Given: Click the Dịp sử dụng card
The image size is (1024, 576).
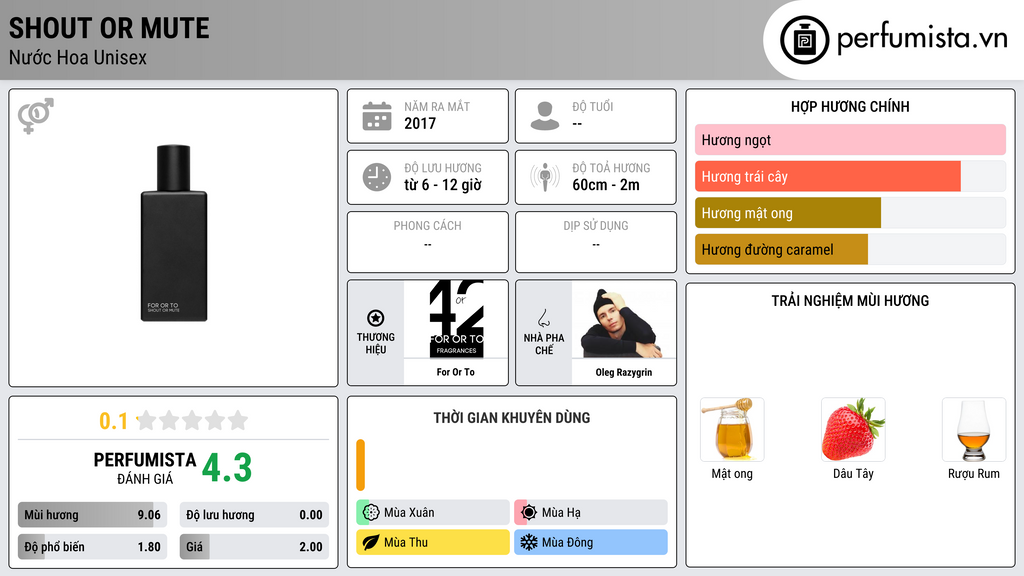Looking at the screenshot, I should pyautogui.click(x=596, y=242).
